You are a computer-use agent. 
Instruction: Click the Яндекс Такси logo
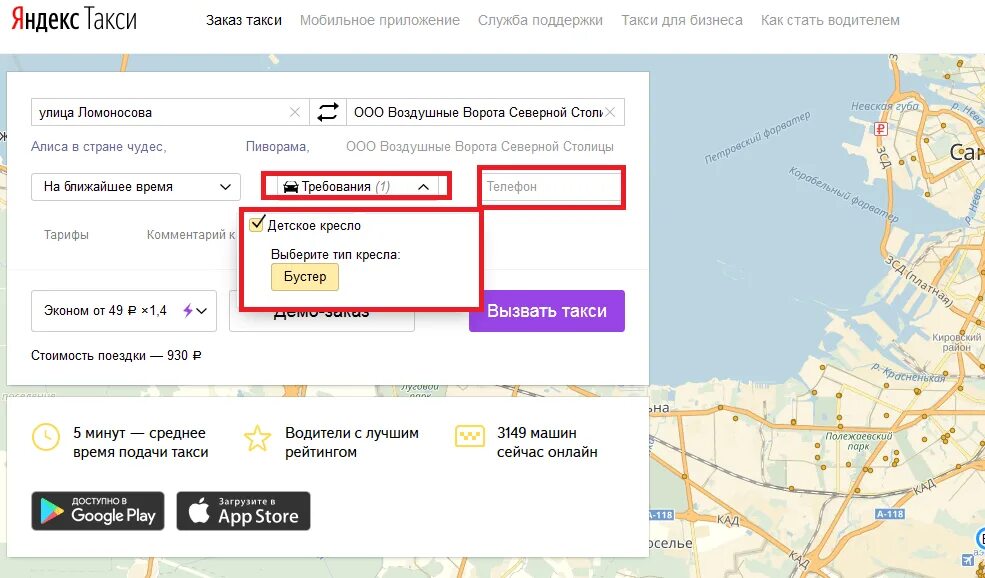click(74, 19)
